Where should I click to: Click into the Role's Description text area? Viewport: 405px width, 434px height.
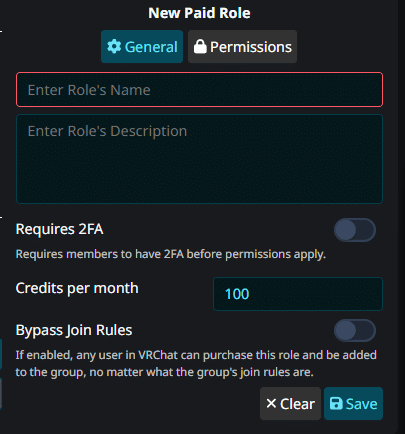click(x=199, y=159)
